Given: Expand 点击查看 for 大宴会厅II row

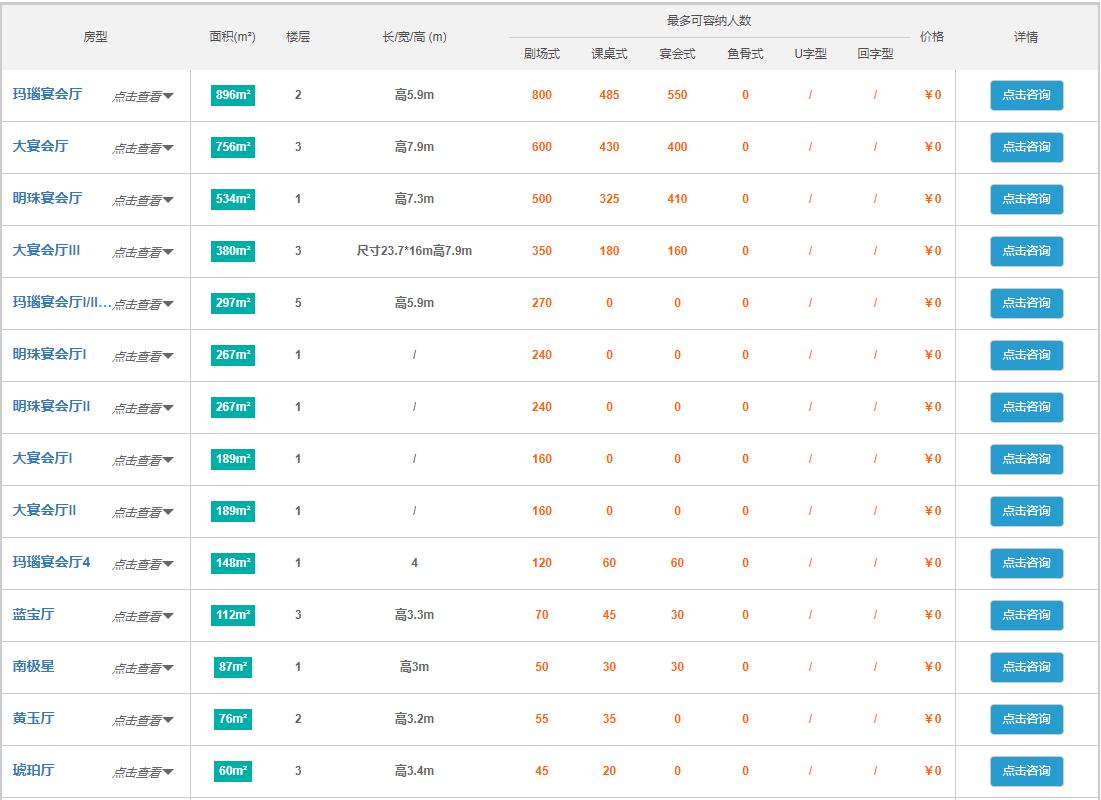Looking at the screenshot, I should 143,511.
